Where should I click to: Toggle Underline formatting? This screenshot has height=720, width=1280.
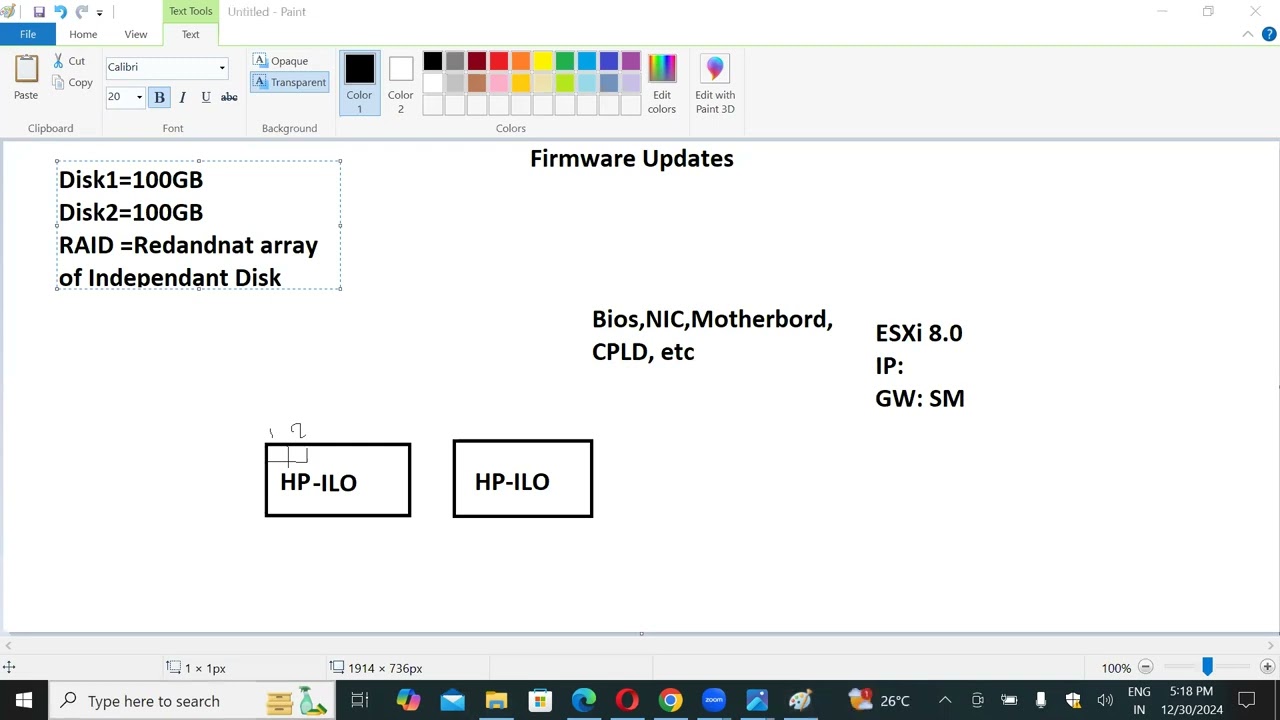coord(206,97)
